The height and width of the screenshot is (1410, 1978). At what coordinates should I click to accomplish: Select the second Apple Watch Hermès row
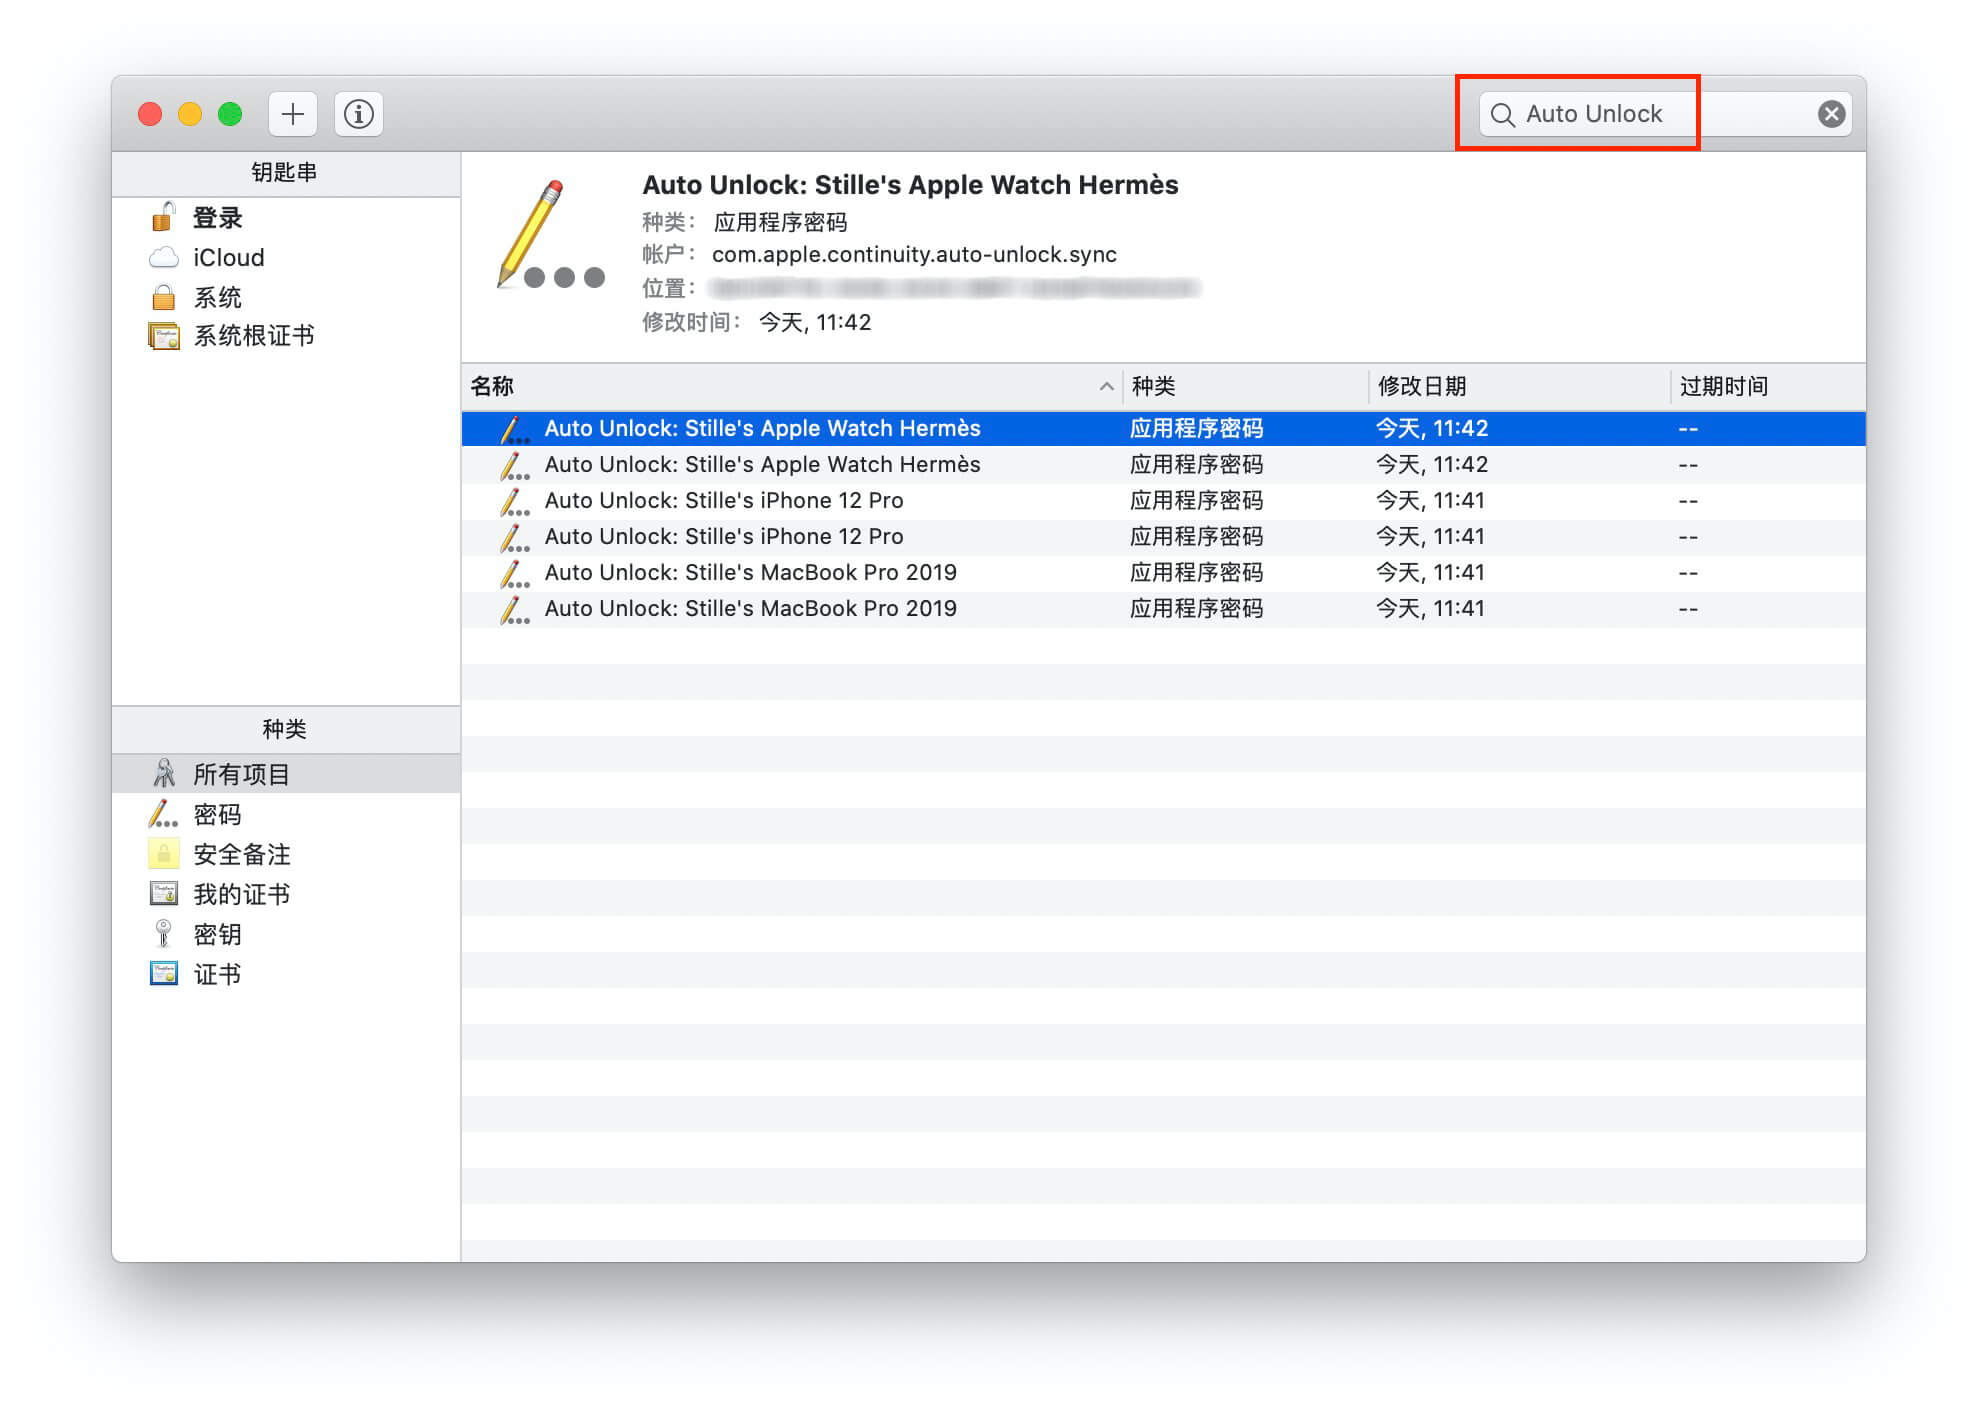pos(1164,464)
